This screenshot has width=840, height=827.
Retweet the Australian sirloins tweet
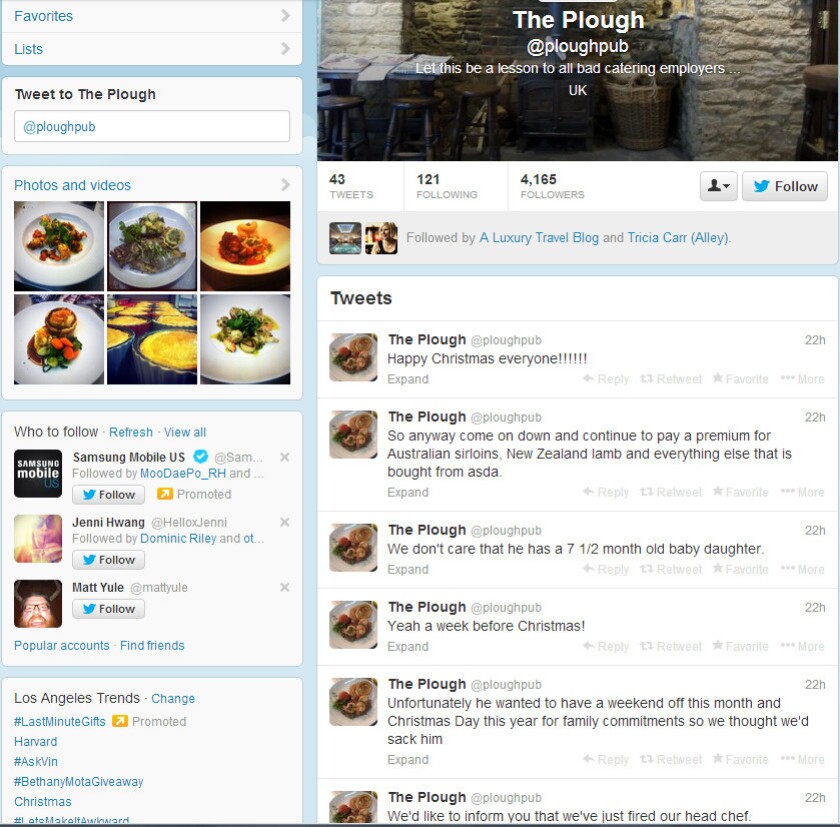(x=671, y=492)
